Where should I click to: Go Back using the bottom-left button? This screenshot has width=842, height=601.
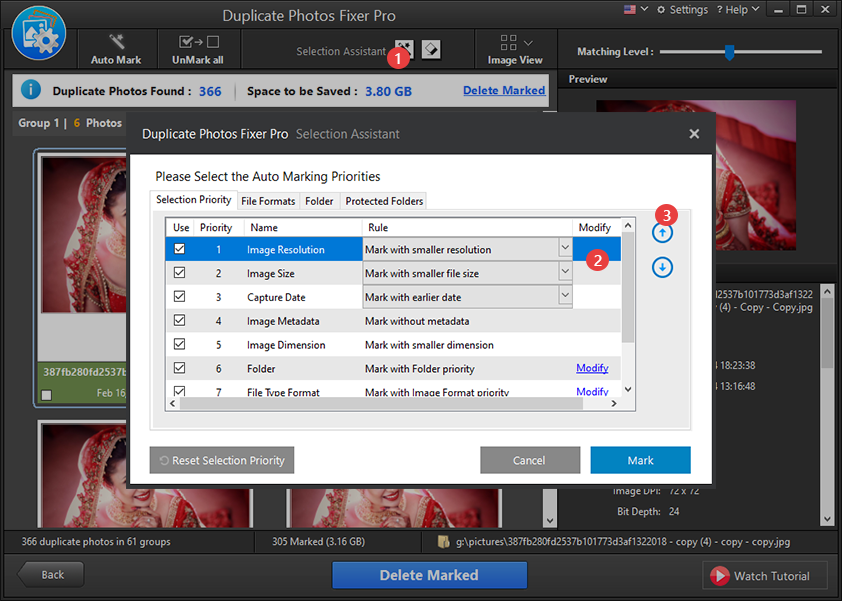click(x=51, y=575)
